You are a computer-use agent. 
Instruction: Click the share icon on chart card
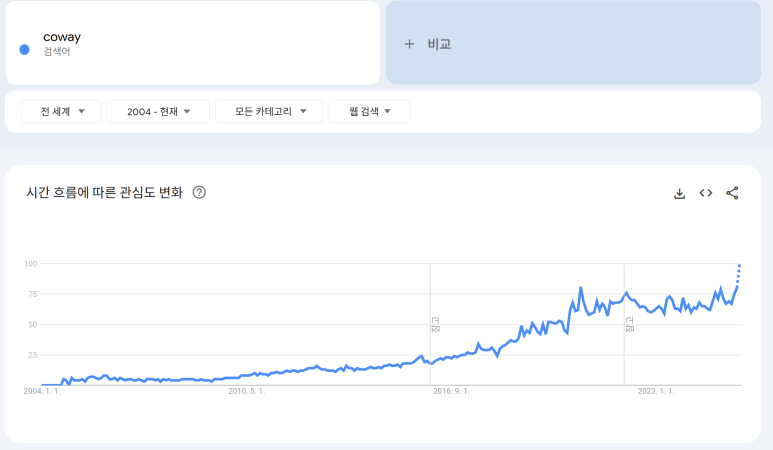point(732,193)
